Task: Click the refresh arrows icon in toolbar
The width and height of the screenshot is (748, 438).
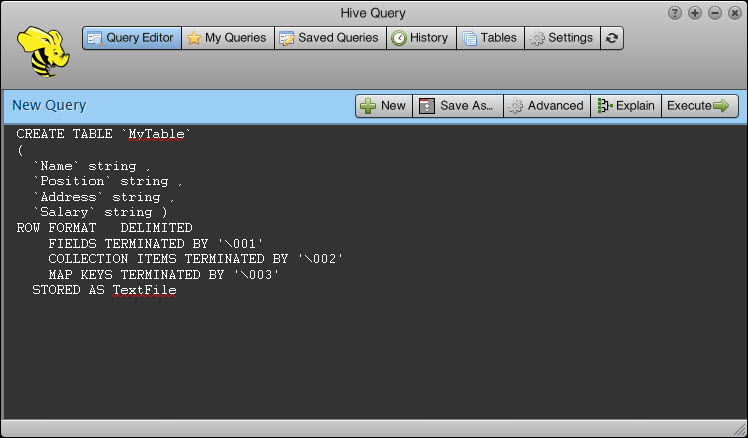Action: click(612, 38)
